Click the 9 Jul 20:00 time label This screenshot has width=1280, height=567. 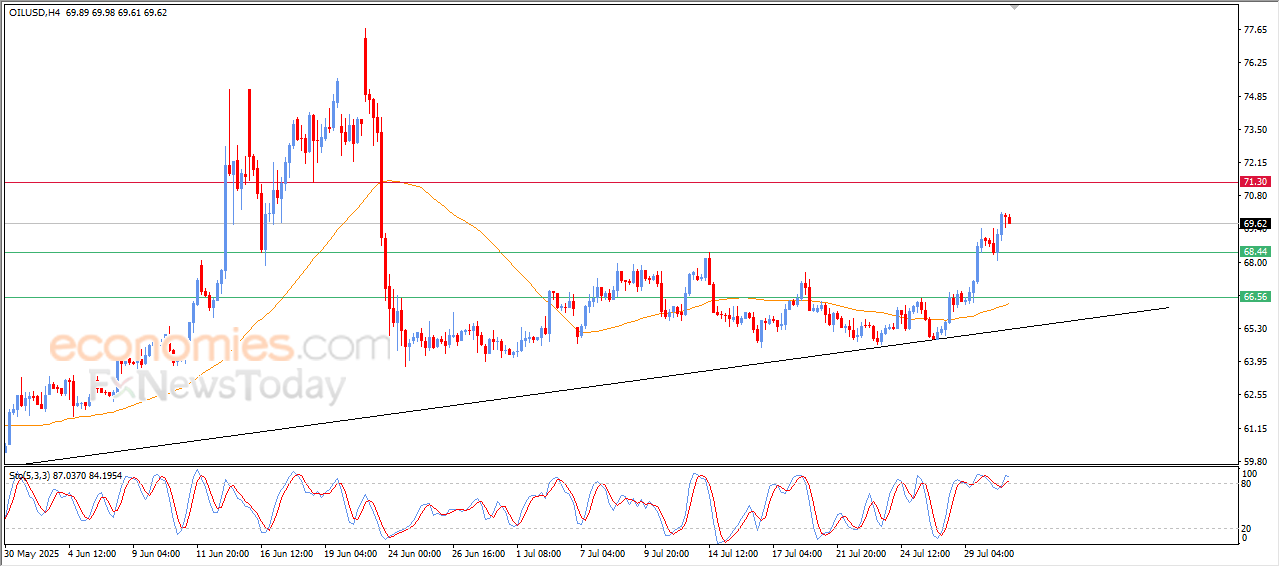pyautogui.click(x=668, y=552)
